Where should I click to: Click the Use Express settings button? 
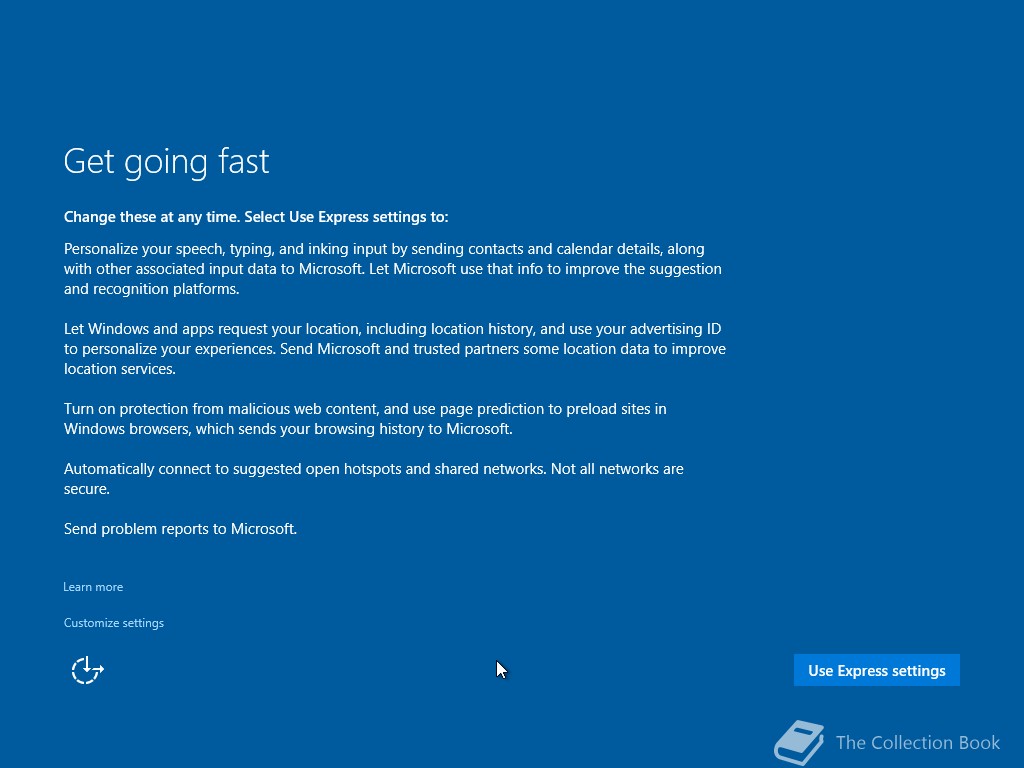tap(876, 670)
